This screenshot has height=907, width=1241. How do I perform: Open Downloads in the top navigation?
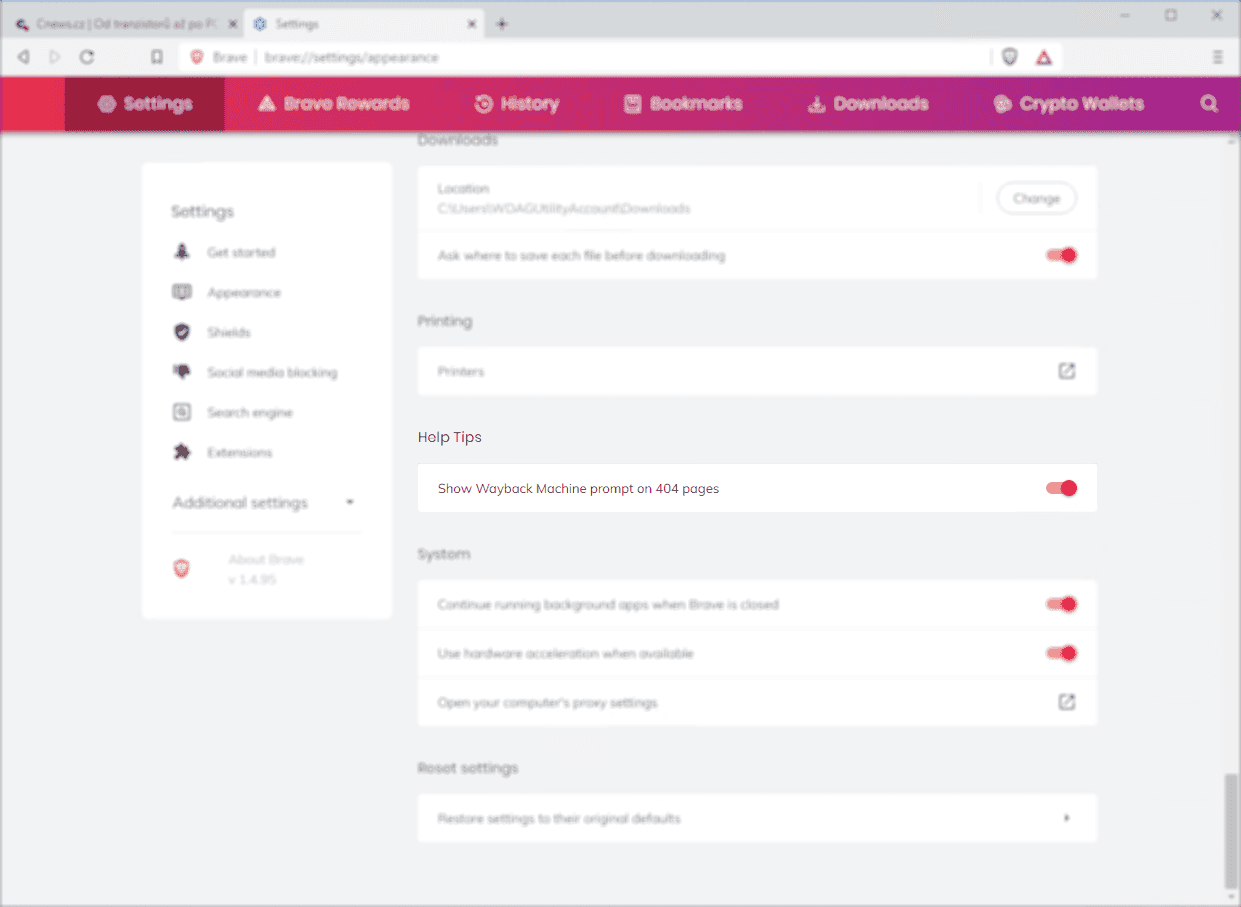click(868, 104)
